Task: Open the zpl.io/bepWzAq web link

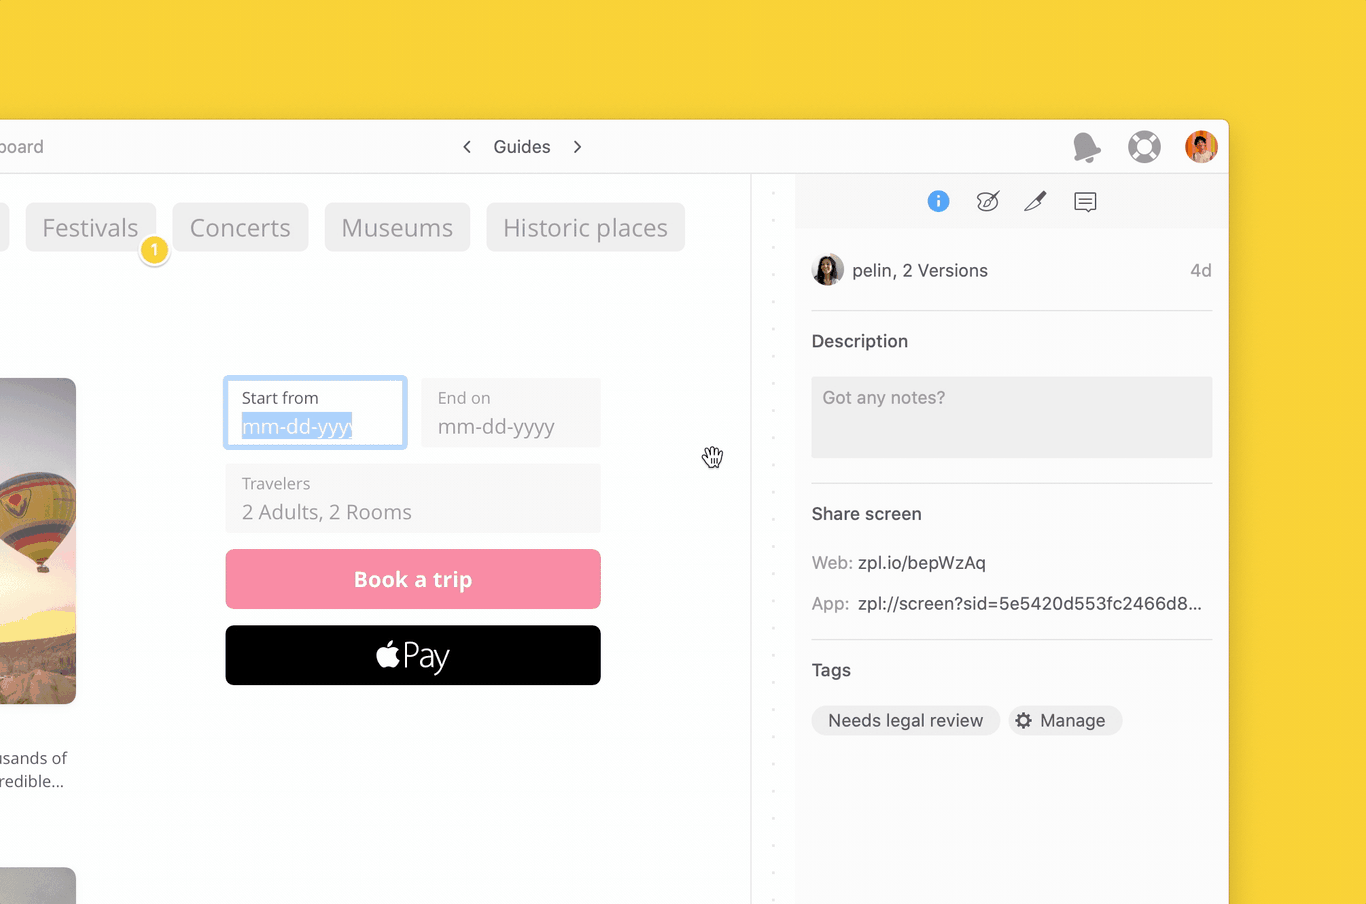Action: [x=922, y=562]
